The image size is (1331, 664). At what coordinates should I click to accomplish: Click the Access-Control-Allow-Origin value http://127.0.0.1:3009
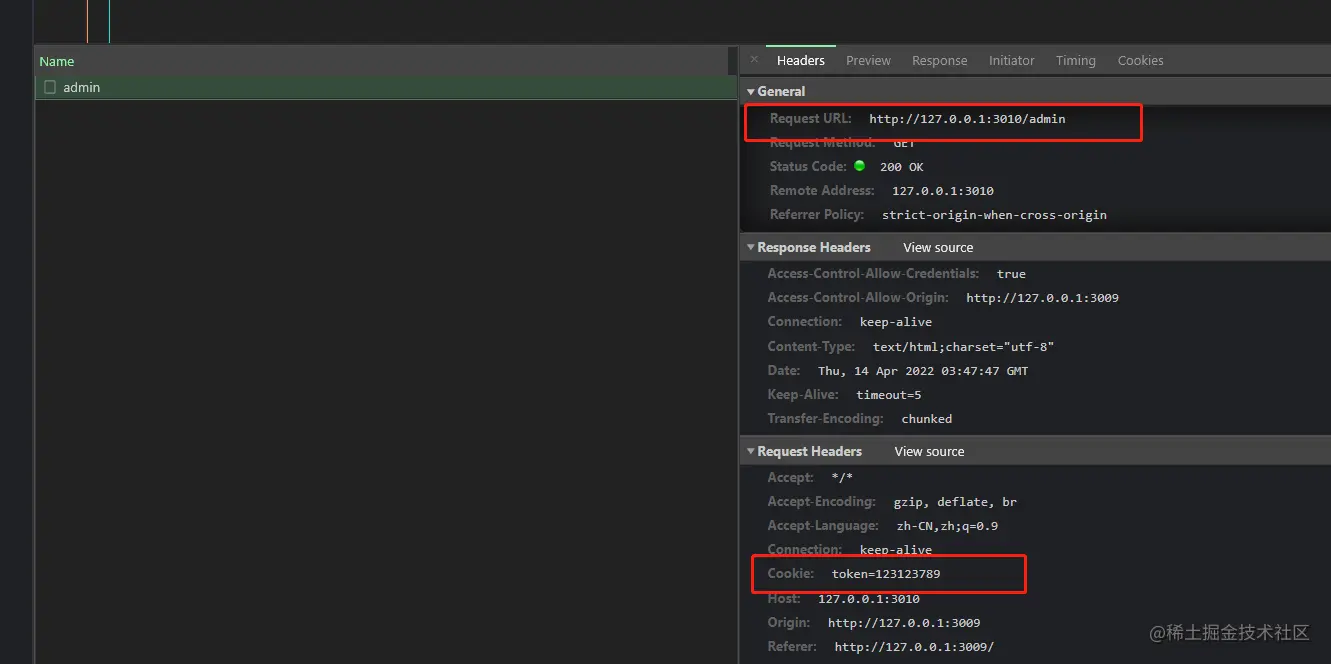click(1042, 298)
